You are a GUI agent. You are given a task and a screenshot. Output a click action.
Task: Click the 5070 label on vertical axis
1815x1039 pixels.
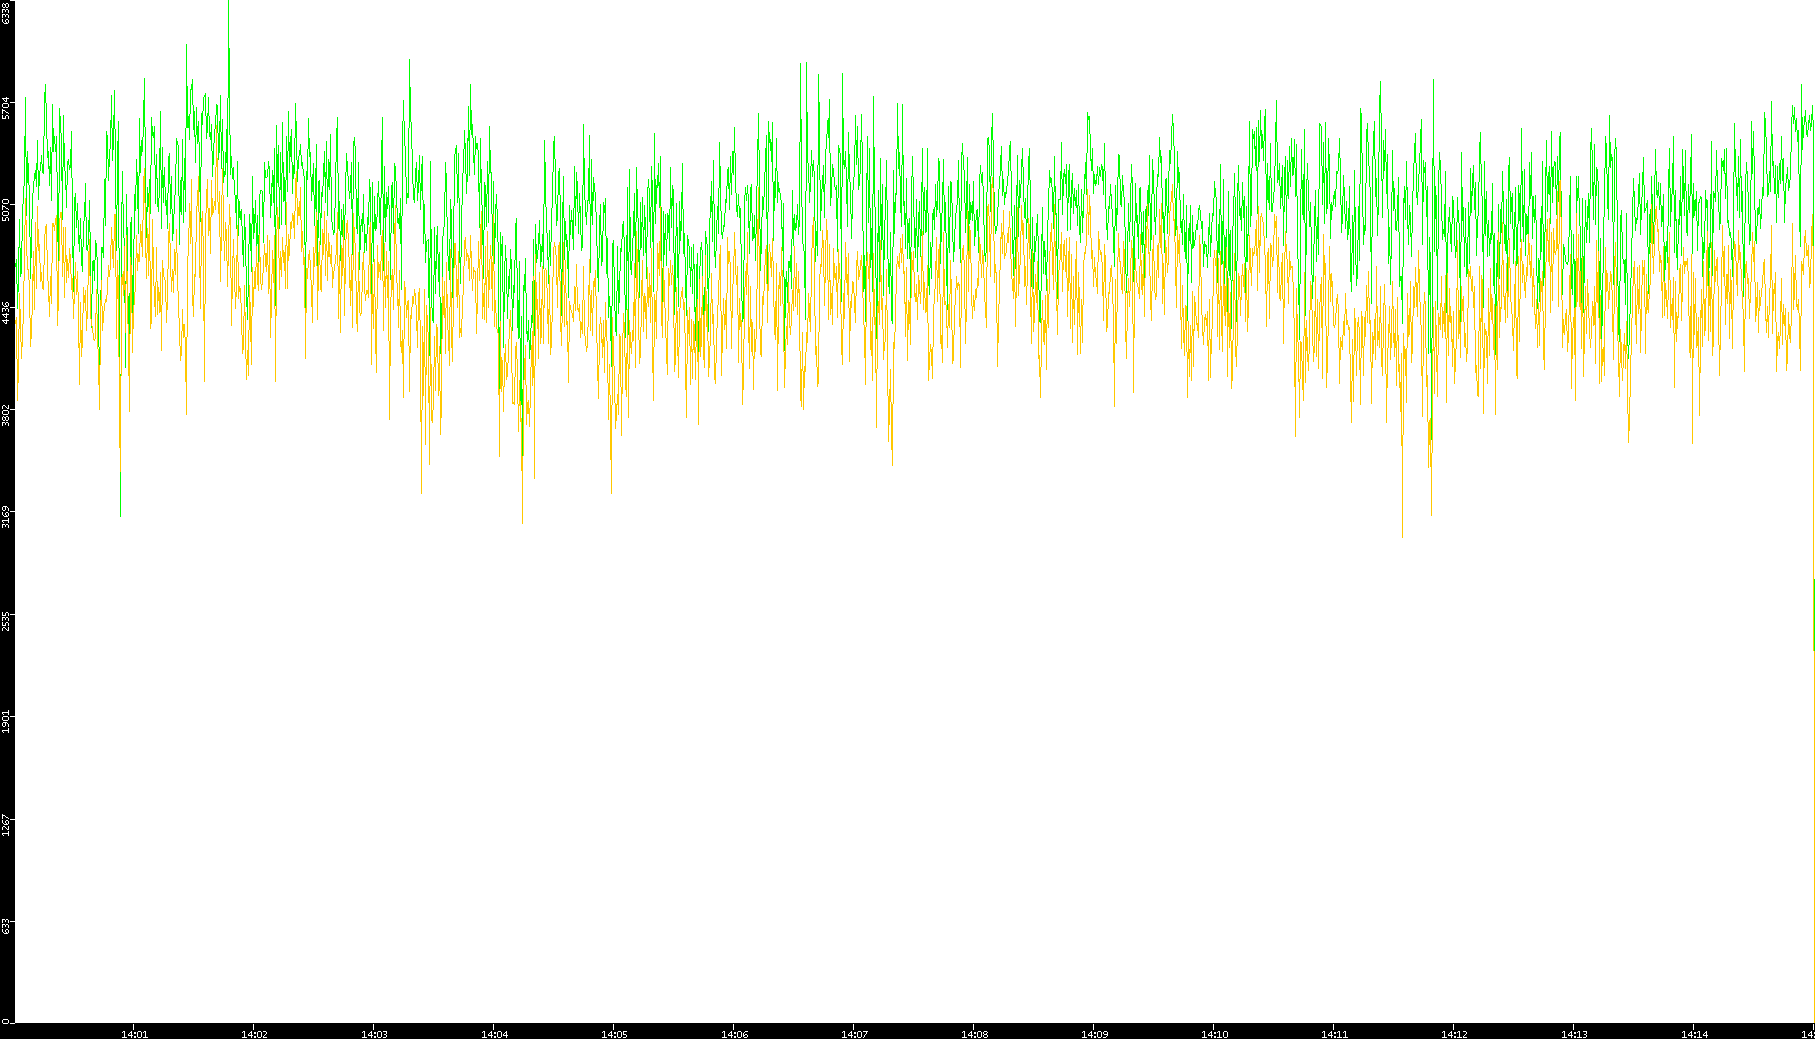[7, 210]
